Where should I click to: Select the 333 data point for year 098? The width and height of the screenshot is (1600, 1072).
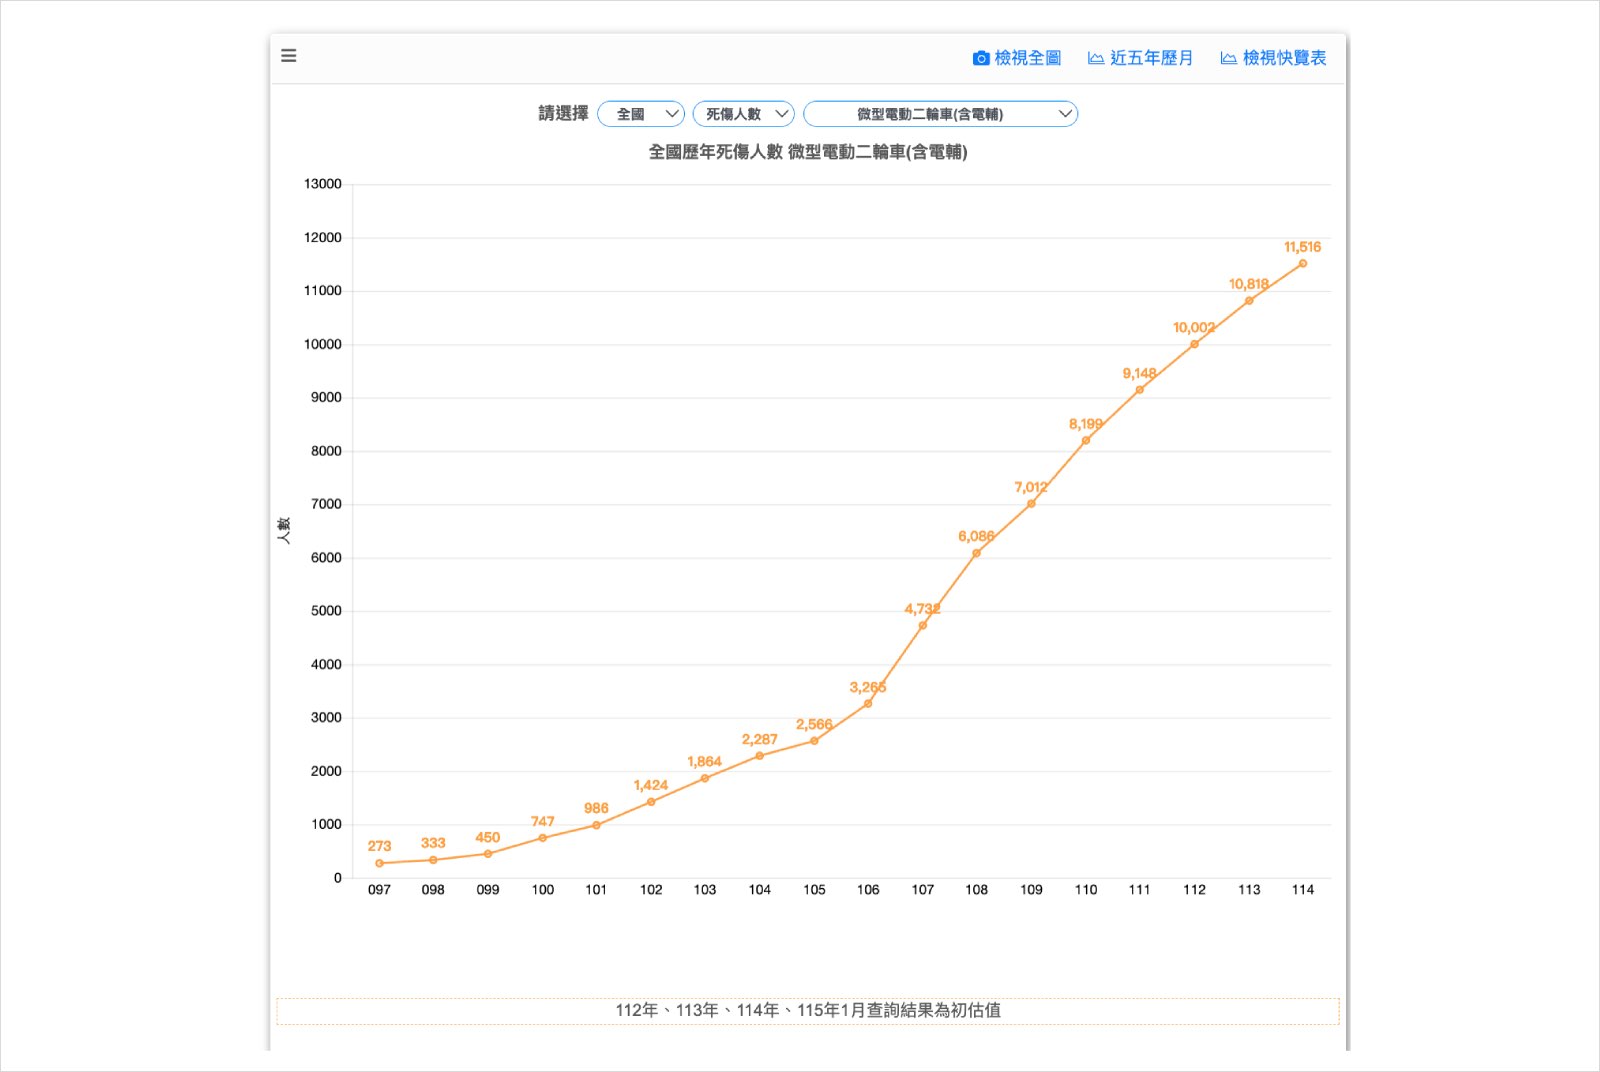click(x=433, y=860)
